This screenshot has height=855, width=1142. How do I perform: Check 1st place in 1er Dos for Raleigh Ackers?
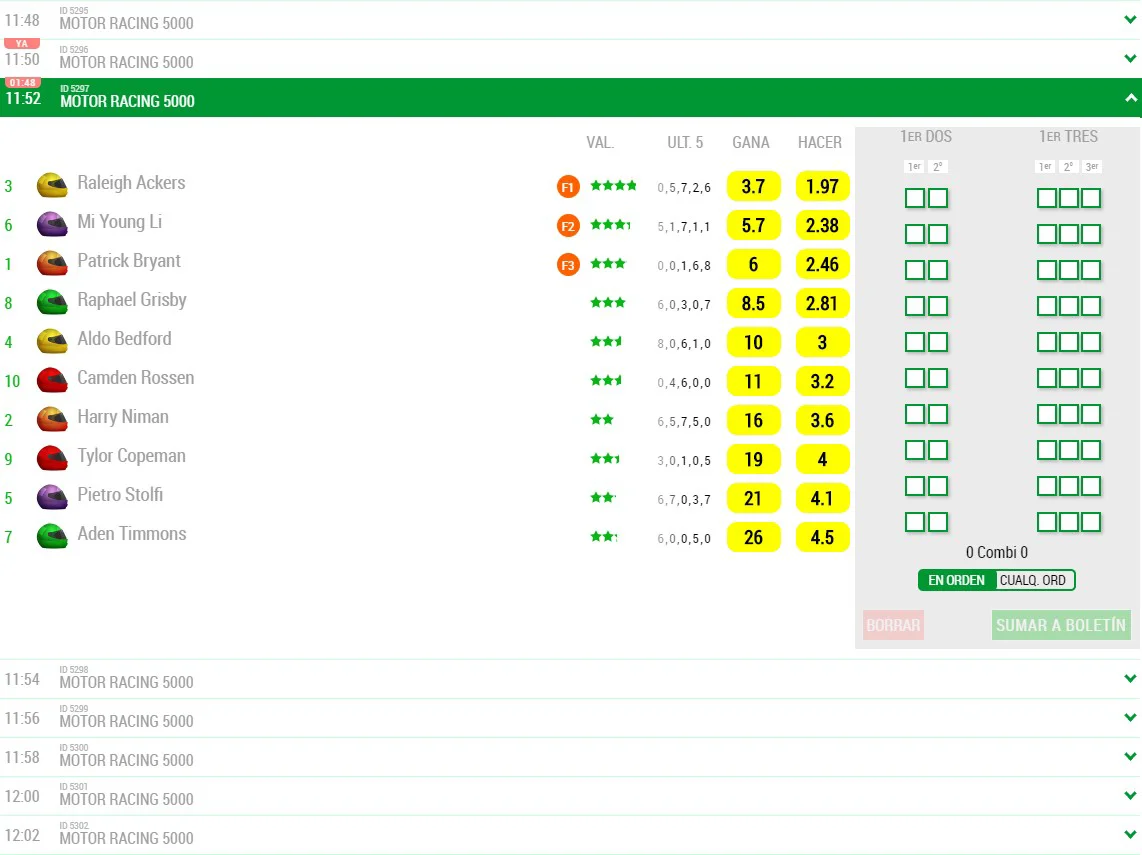(915, 198)
